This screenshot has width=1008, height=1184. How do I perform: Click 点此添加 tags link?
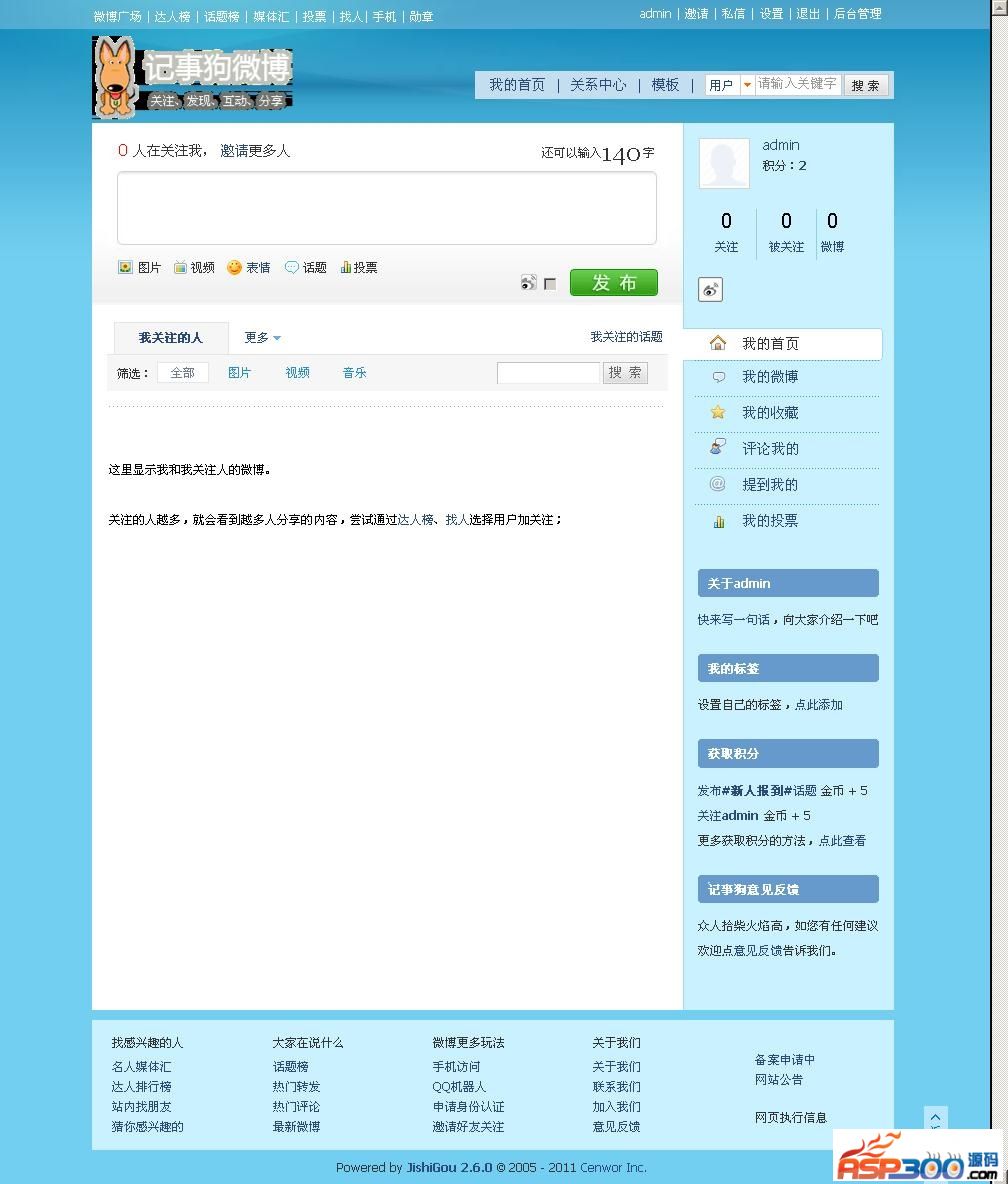tap(818, 705)
